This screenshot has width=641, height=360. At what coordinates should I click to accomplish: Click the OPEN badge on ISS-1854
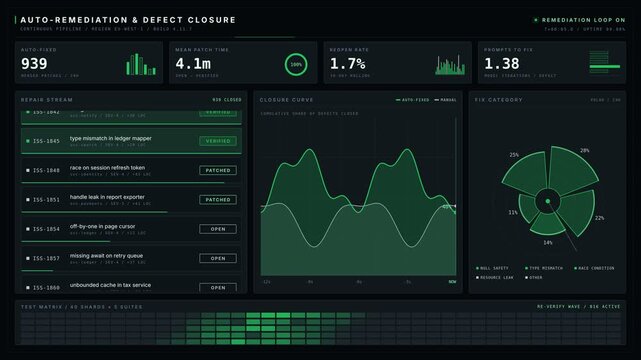[218, 229]
